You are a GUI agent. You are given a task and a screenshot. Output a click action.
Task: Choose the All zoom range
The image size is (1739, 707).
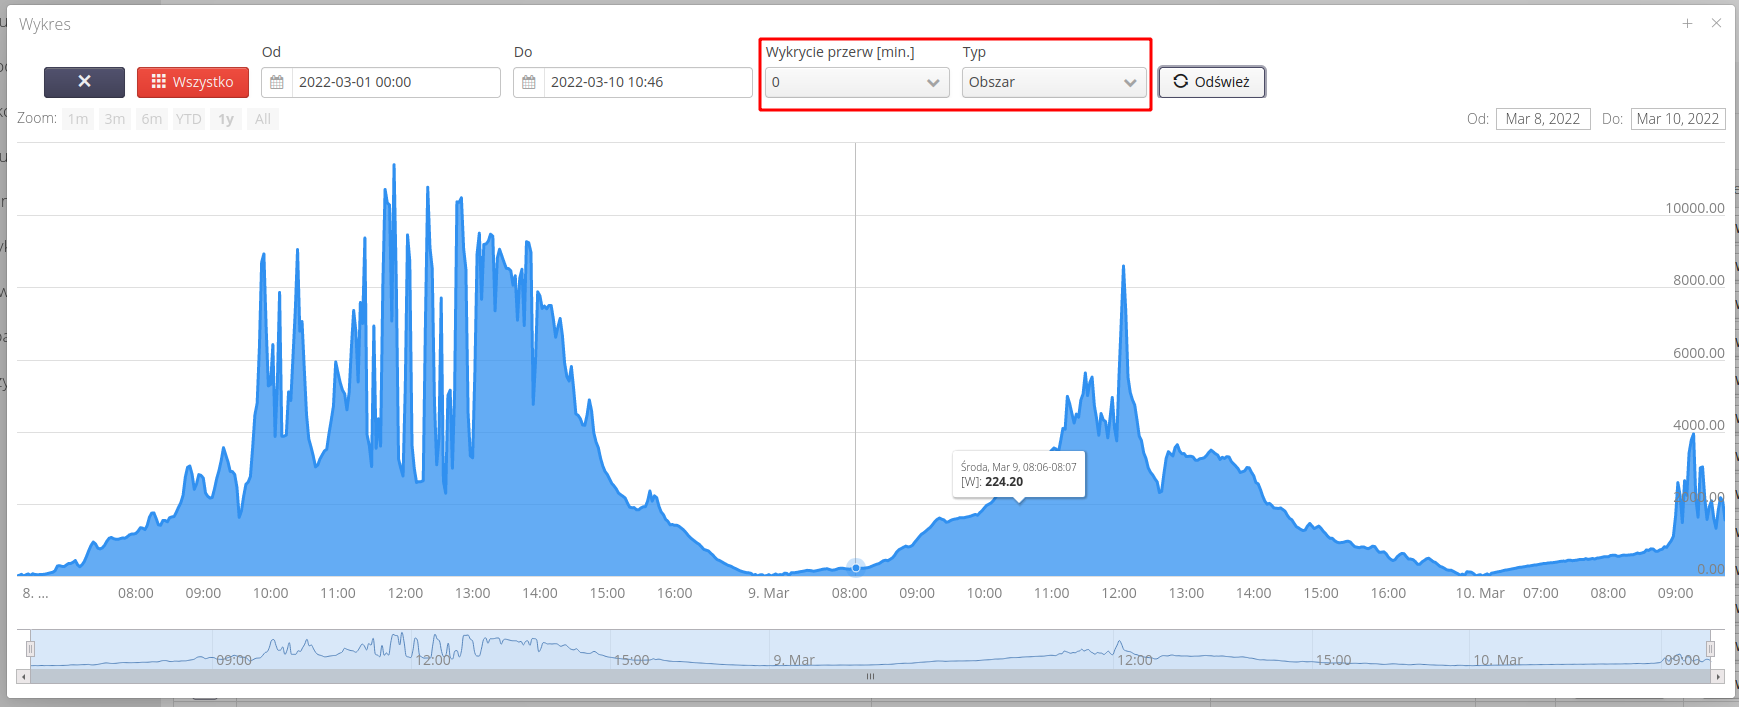tap(263, 119)
